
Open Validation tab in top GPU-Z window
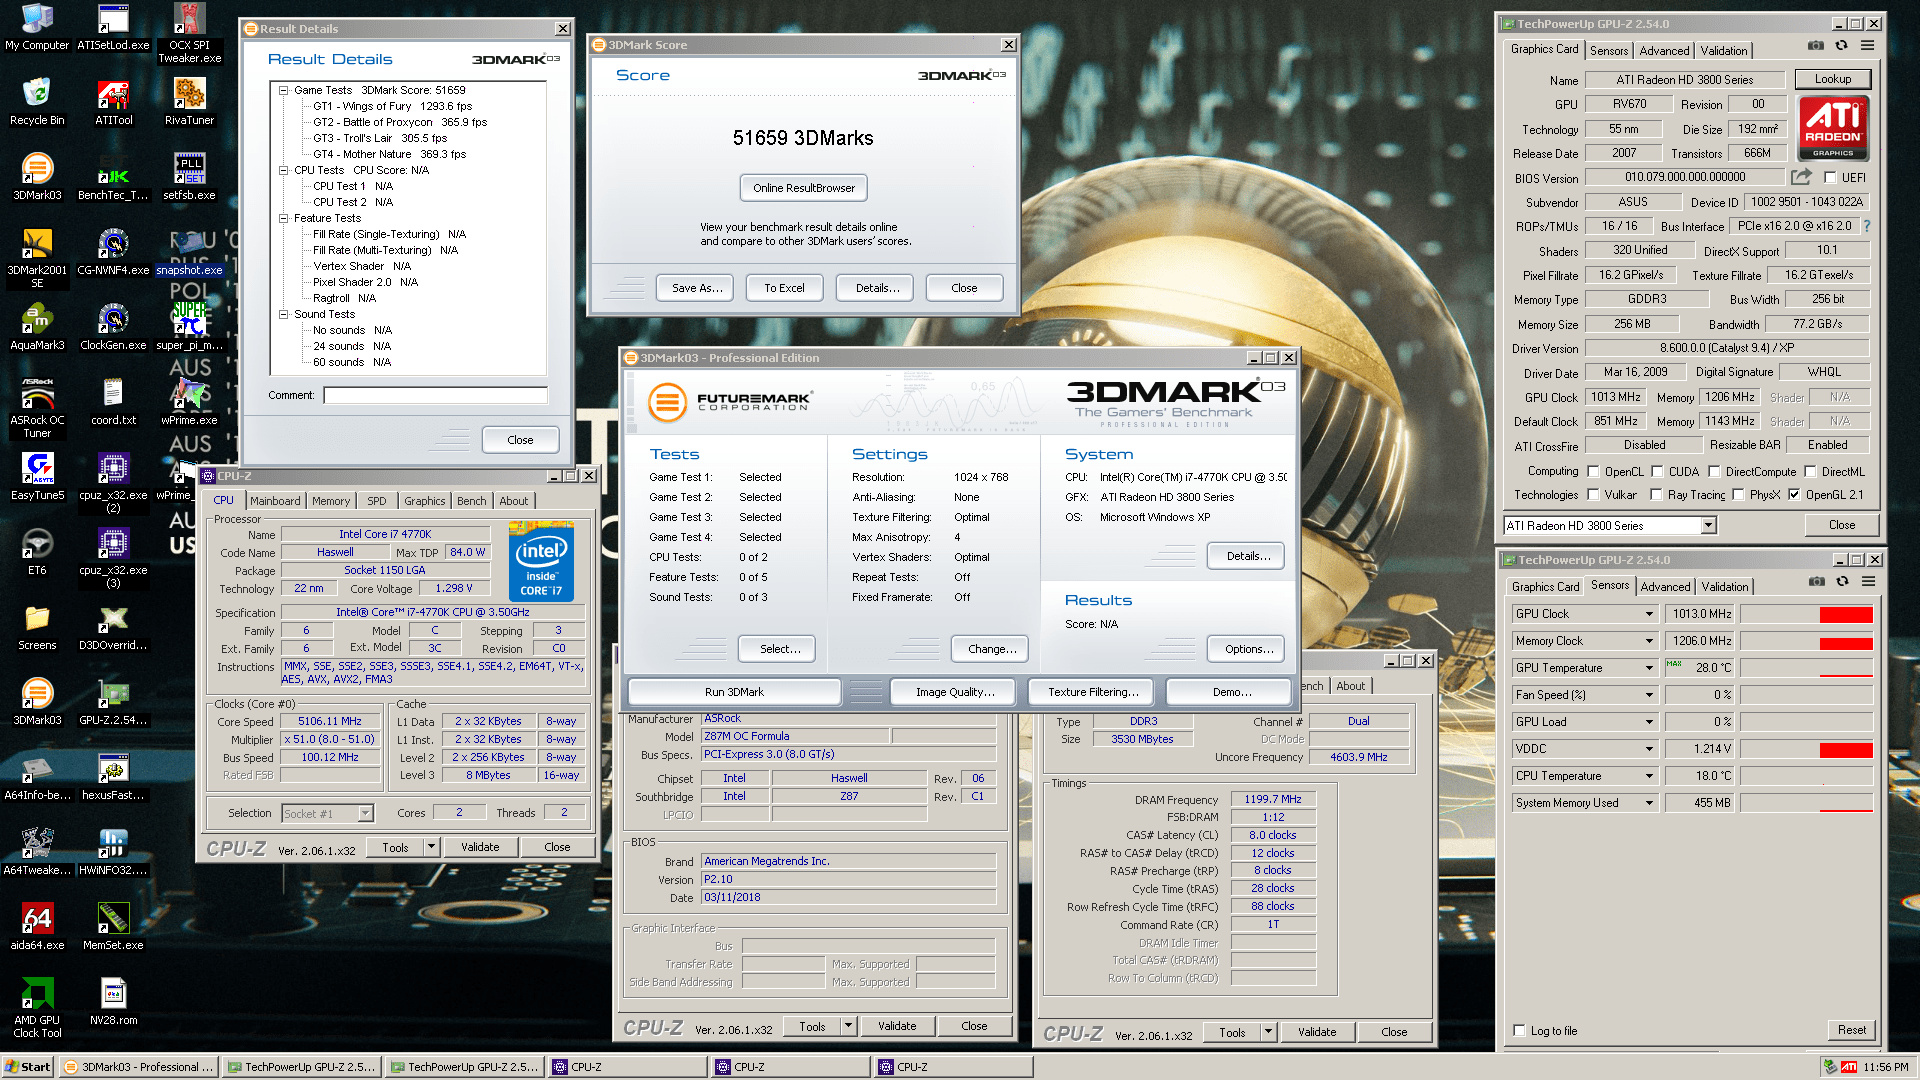pos(1724,51)
